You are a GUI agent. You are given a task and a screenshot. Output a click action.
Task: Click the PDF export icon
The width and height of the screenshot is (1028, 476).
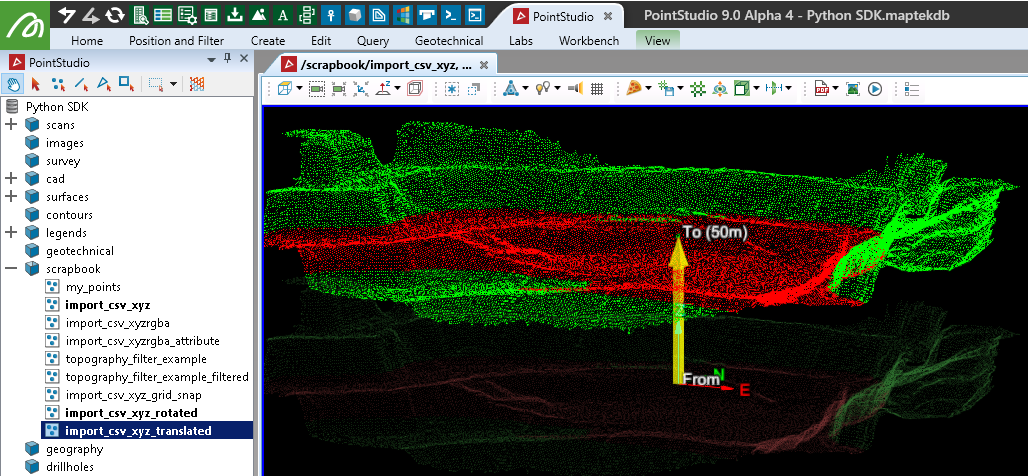822,89
